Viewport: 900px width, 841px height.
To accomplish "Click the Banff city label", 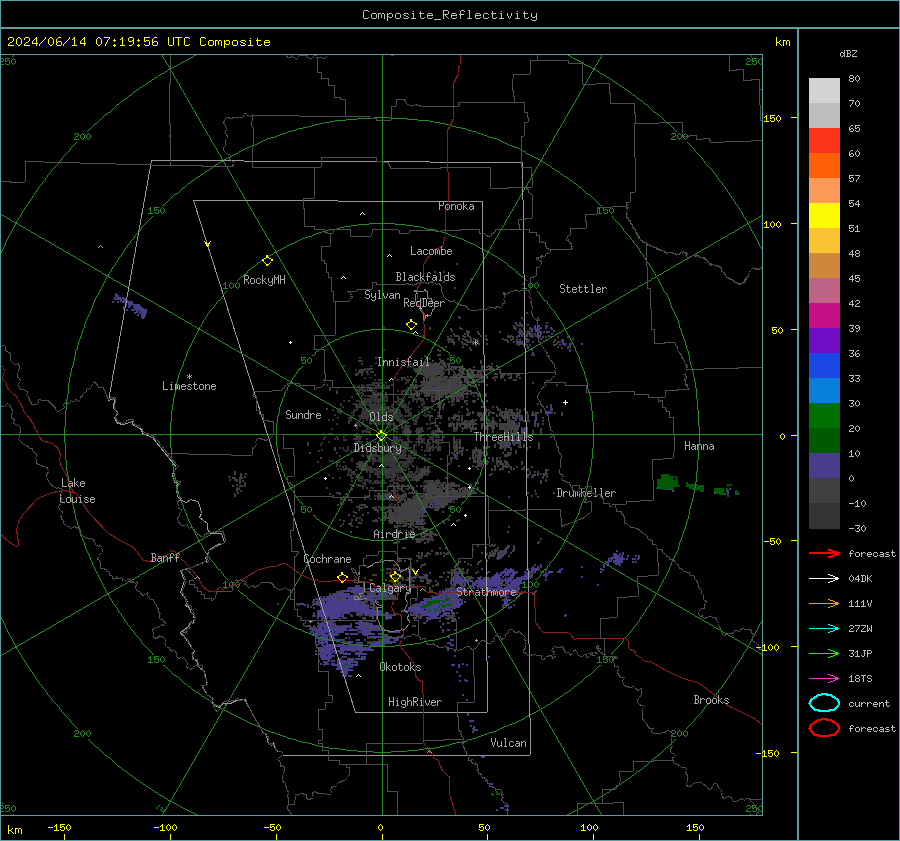I will (165, 558).
